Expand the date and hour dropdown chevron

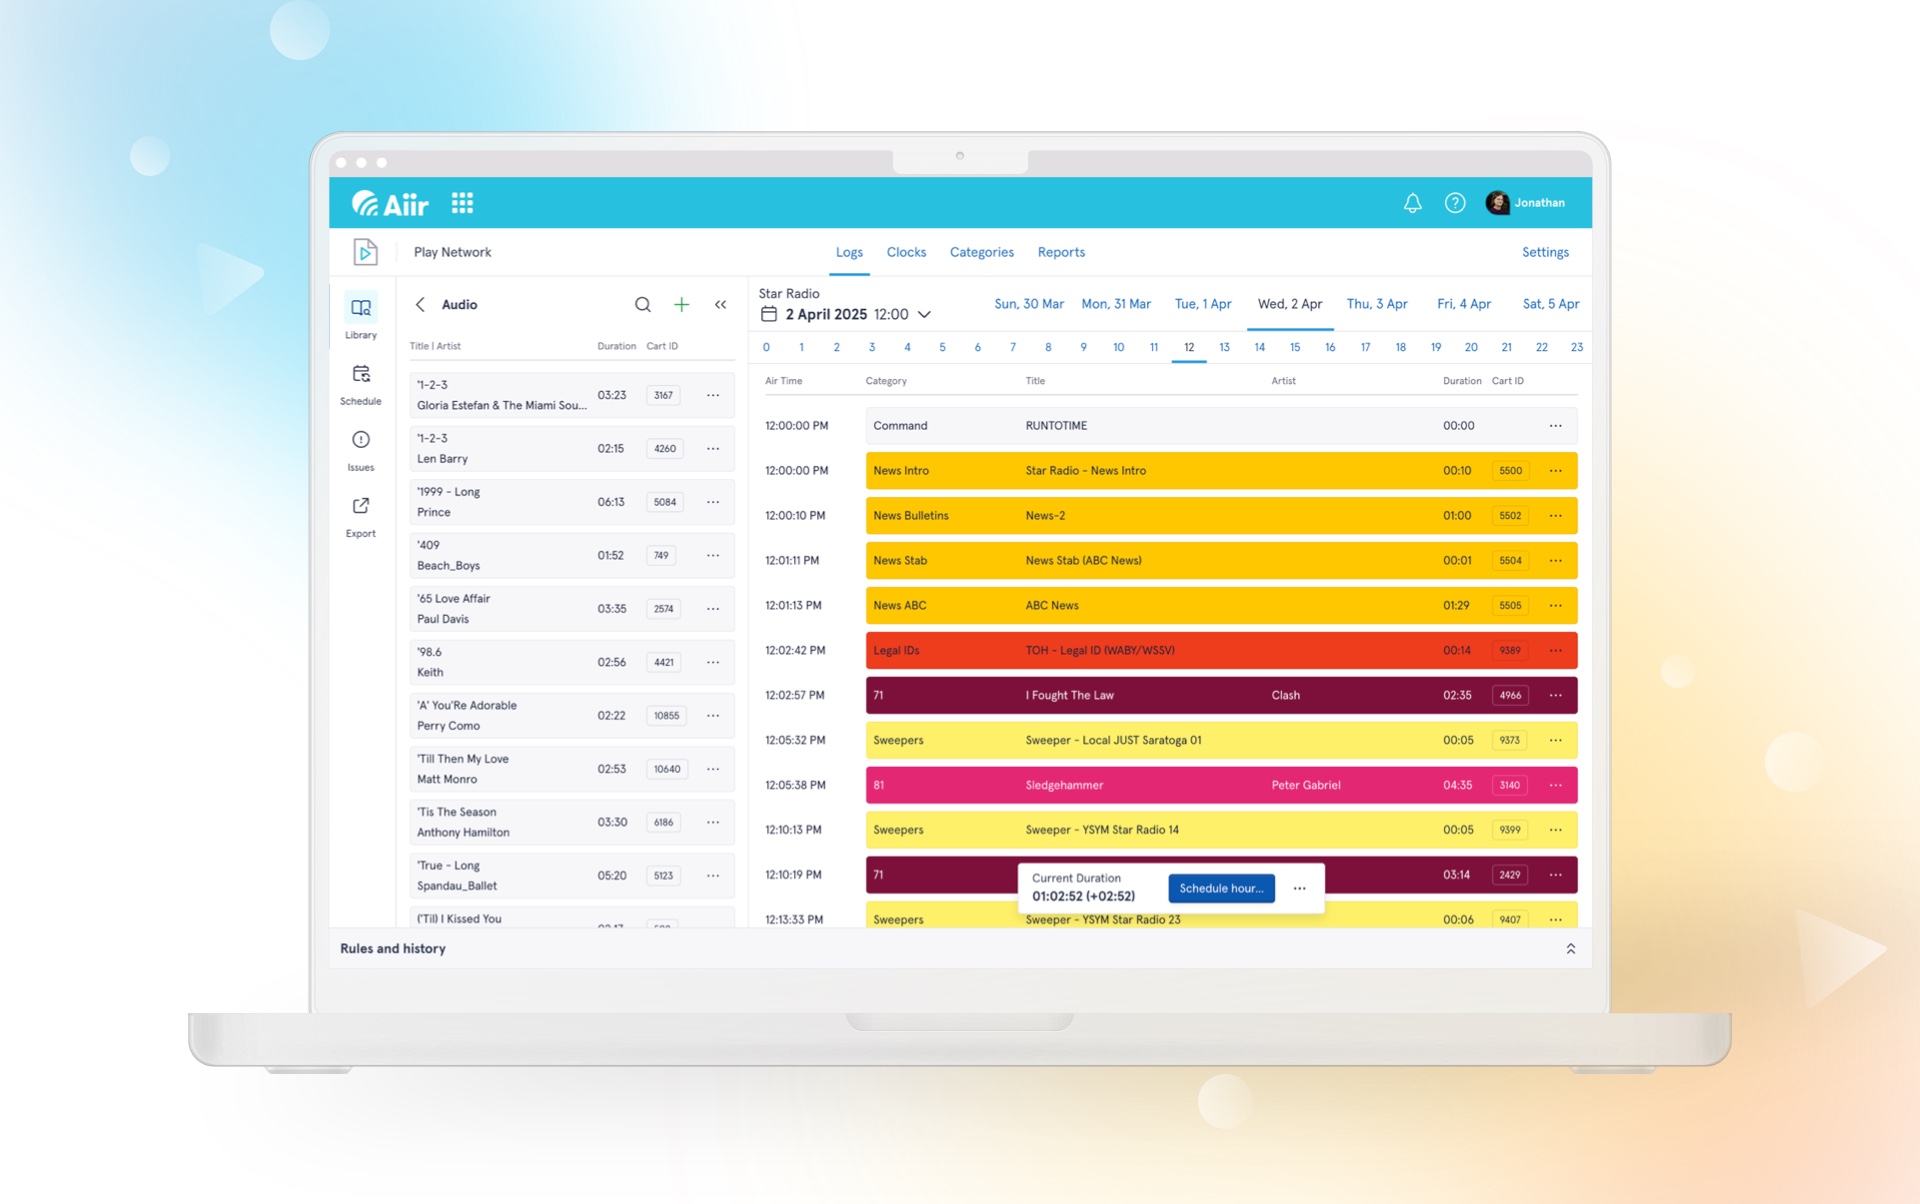925,314
